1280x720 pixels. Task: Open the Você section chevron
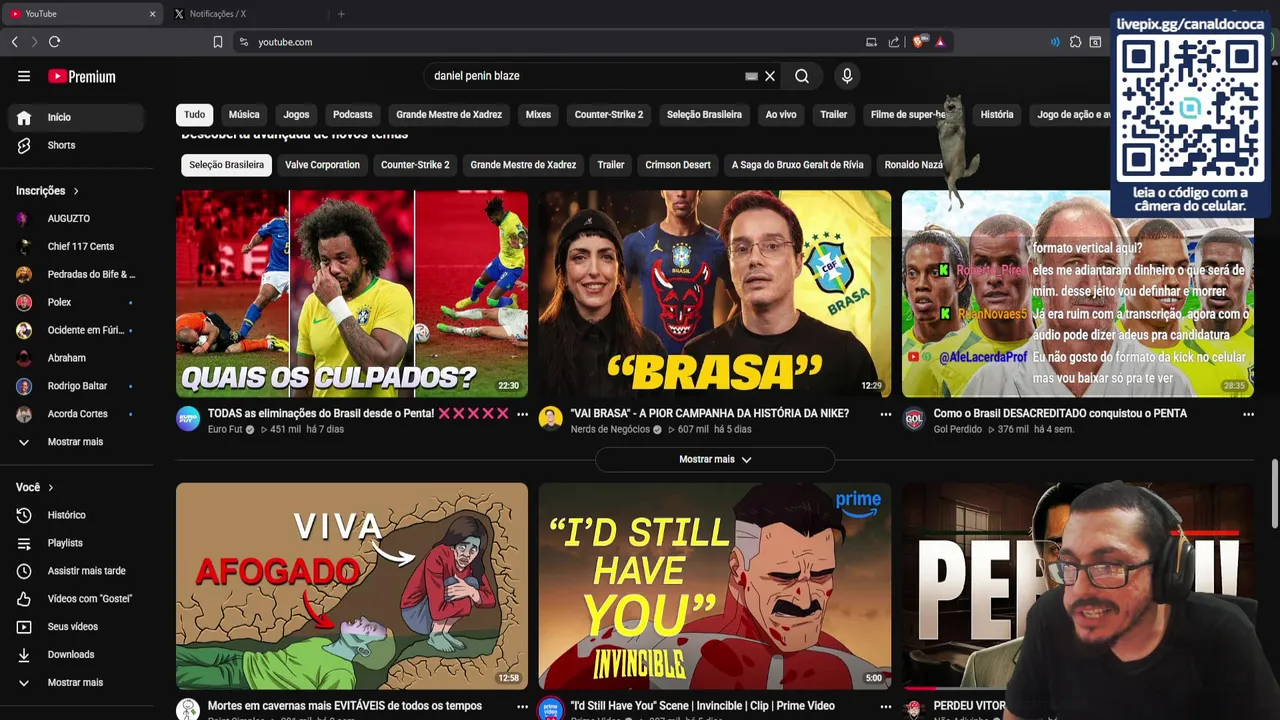point(50,487)
